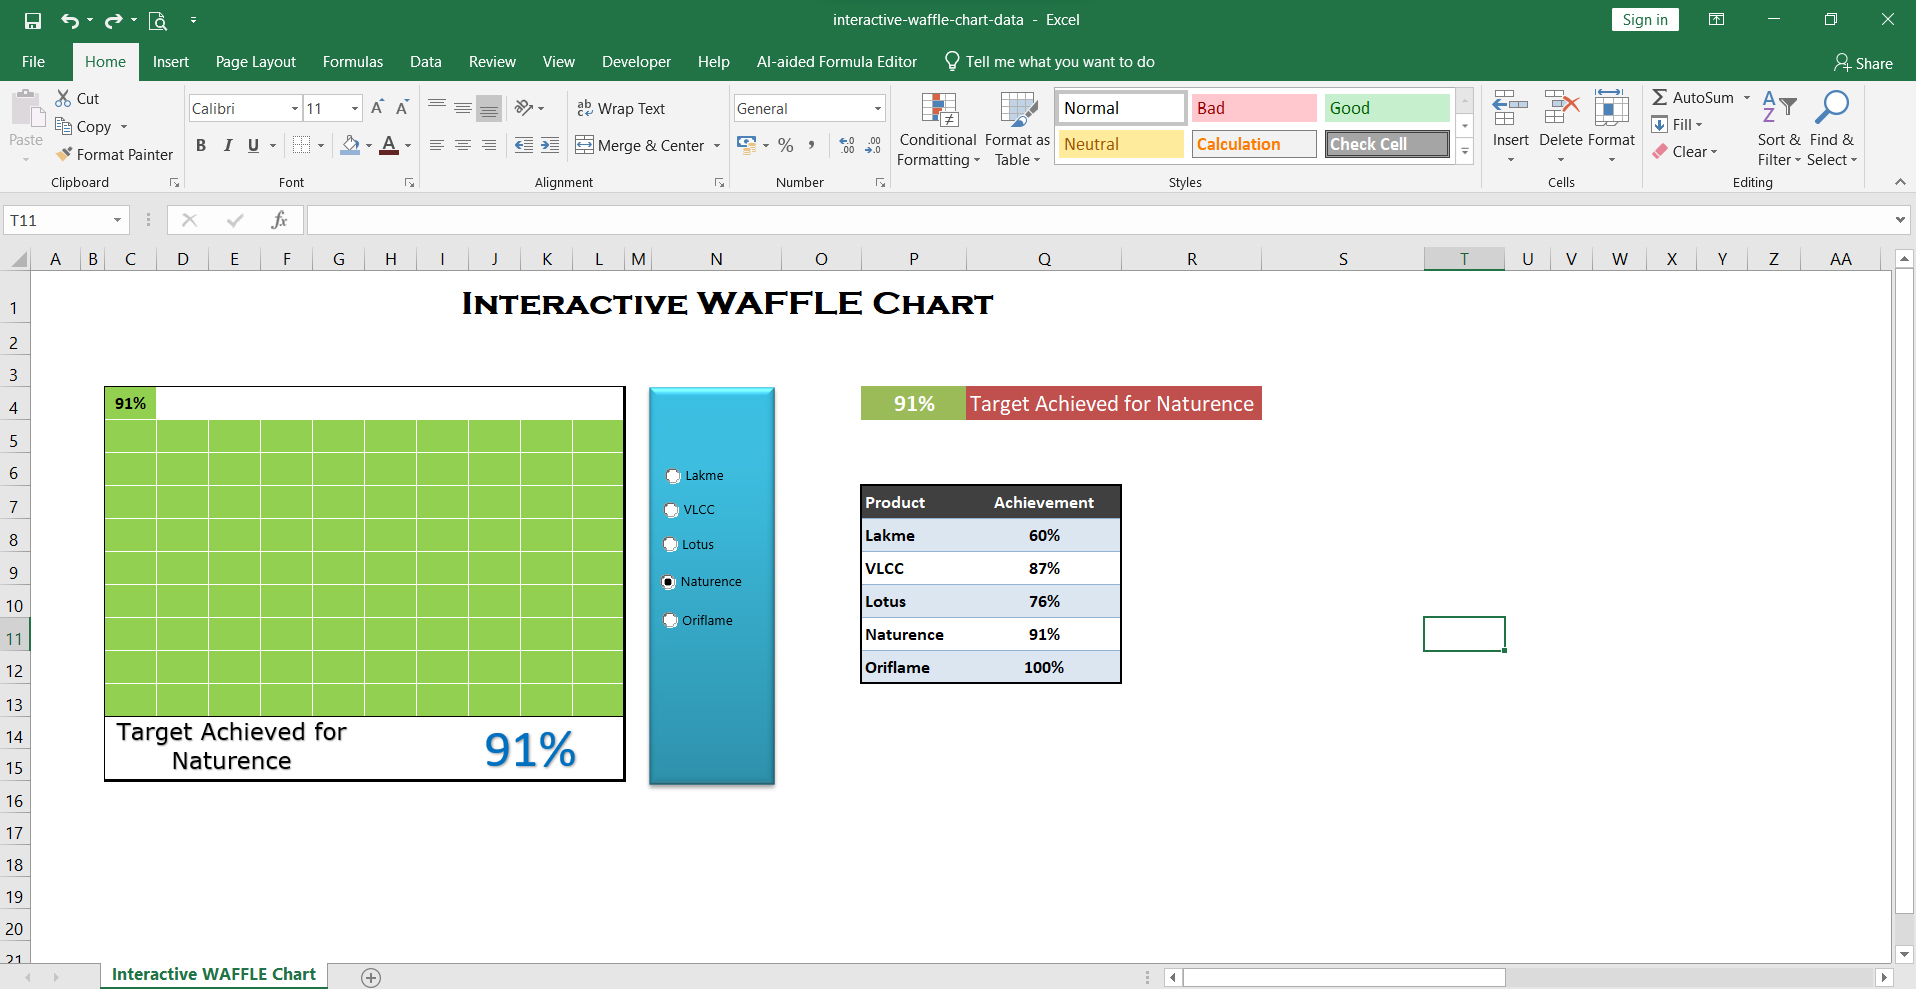This screenshot has height=989, width=1916.
Task: Click the Cut scissors icon
Action: pyautogui.click(x=63, y=98)
